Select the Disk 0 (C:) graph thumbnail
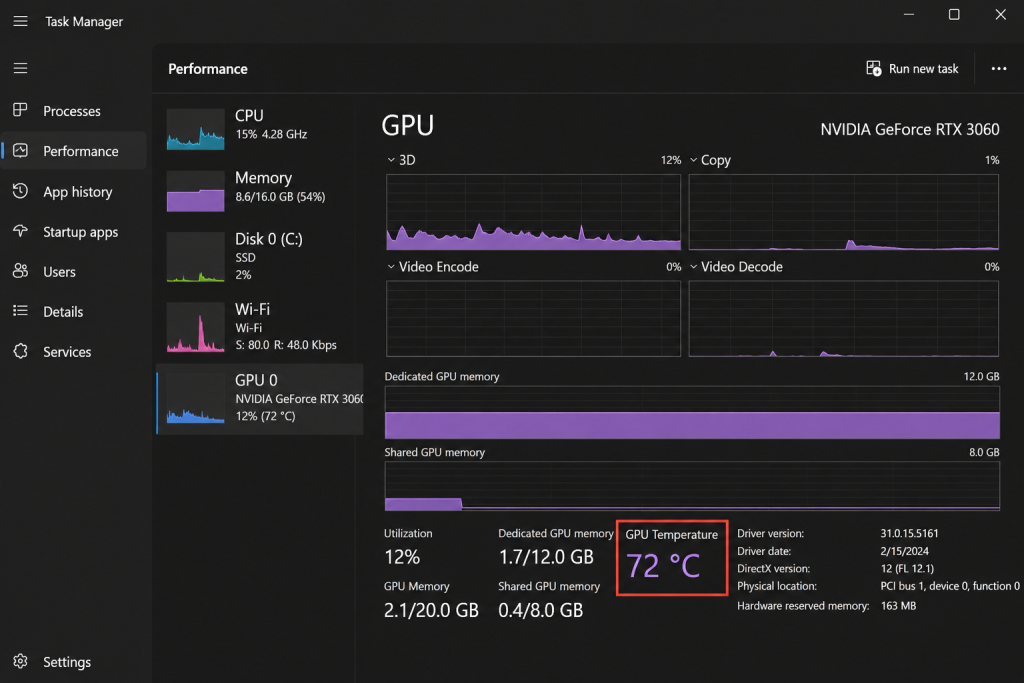 pyautogui.click(x=195, y=257)
